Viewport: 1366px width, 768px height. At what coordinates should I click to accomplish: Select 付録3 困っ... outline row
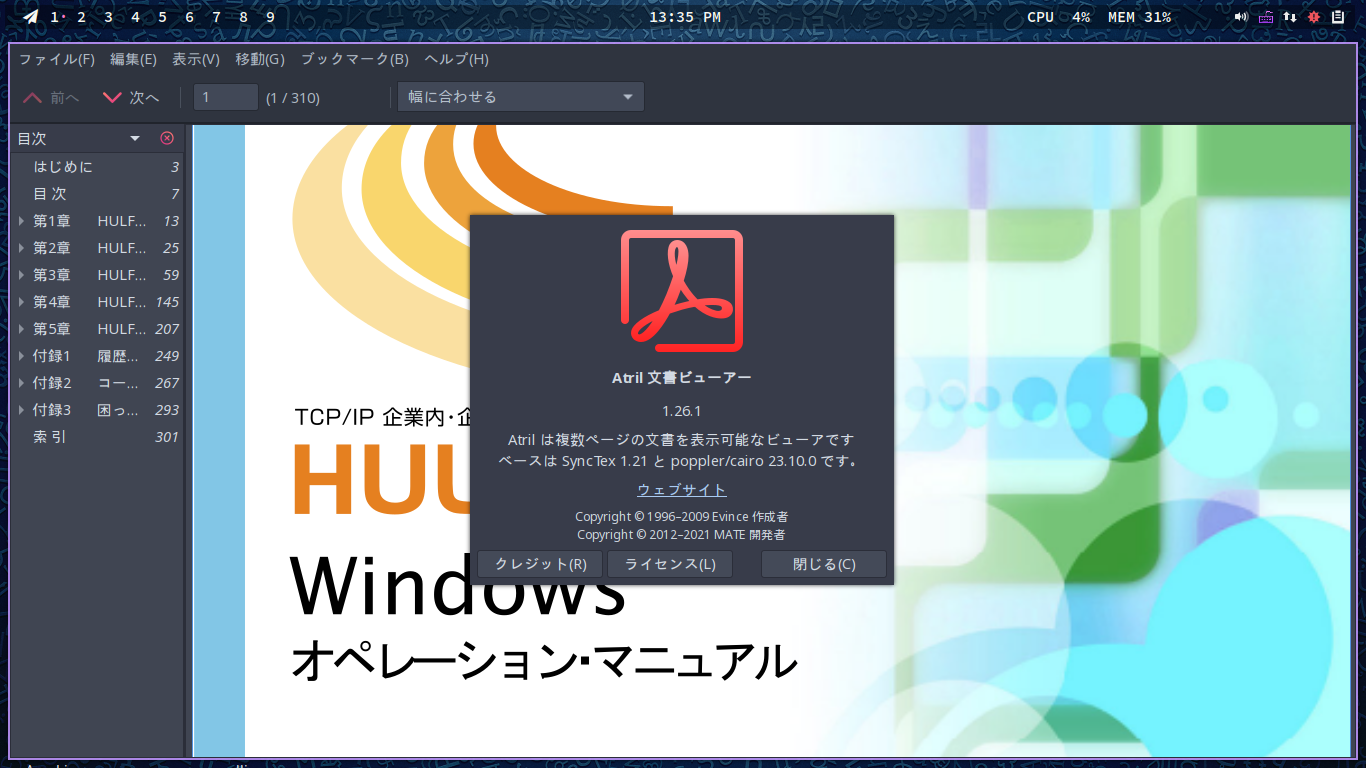tap(98, 410)
